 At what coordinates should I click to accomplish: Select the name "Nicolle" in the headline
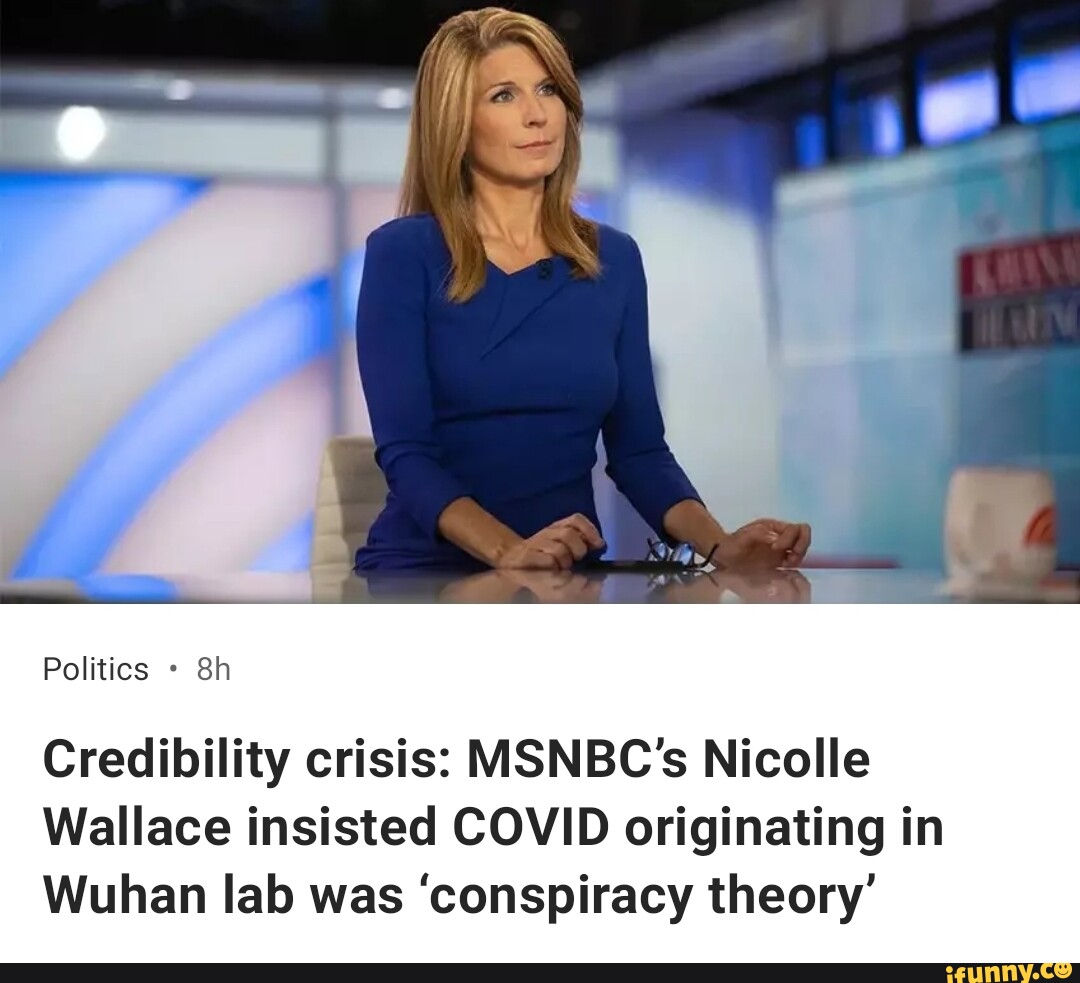point(787,758)
